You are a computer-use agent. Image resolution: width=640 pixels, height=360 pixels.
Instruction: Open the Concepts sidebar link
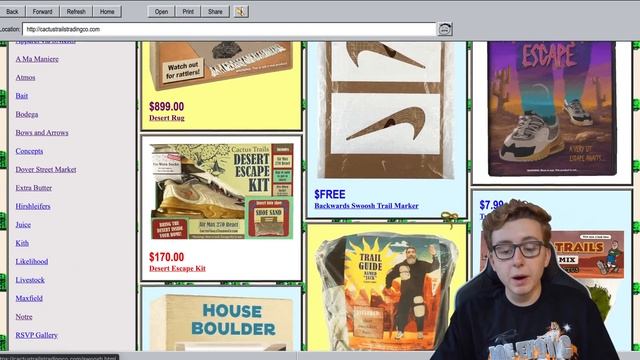[29, 151]
